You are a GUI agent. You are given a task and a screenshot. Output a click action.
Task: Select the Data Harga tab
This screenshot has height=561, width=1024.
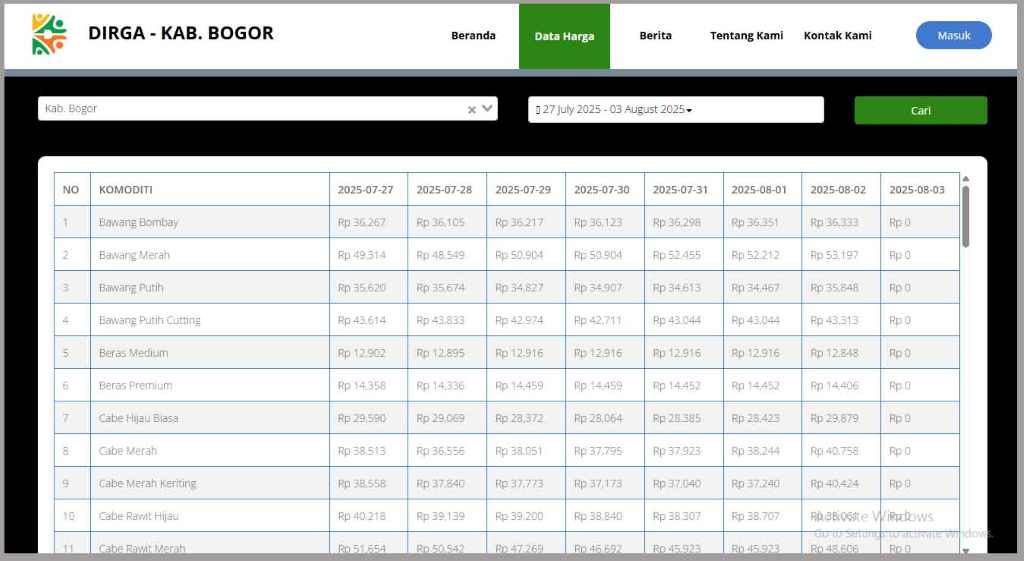point(564,36)
